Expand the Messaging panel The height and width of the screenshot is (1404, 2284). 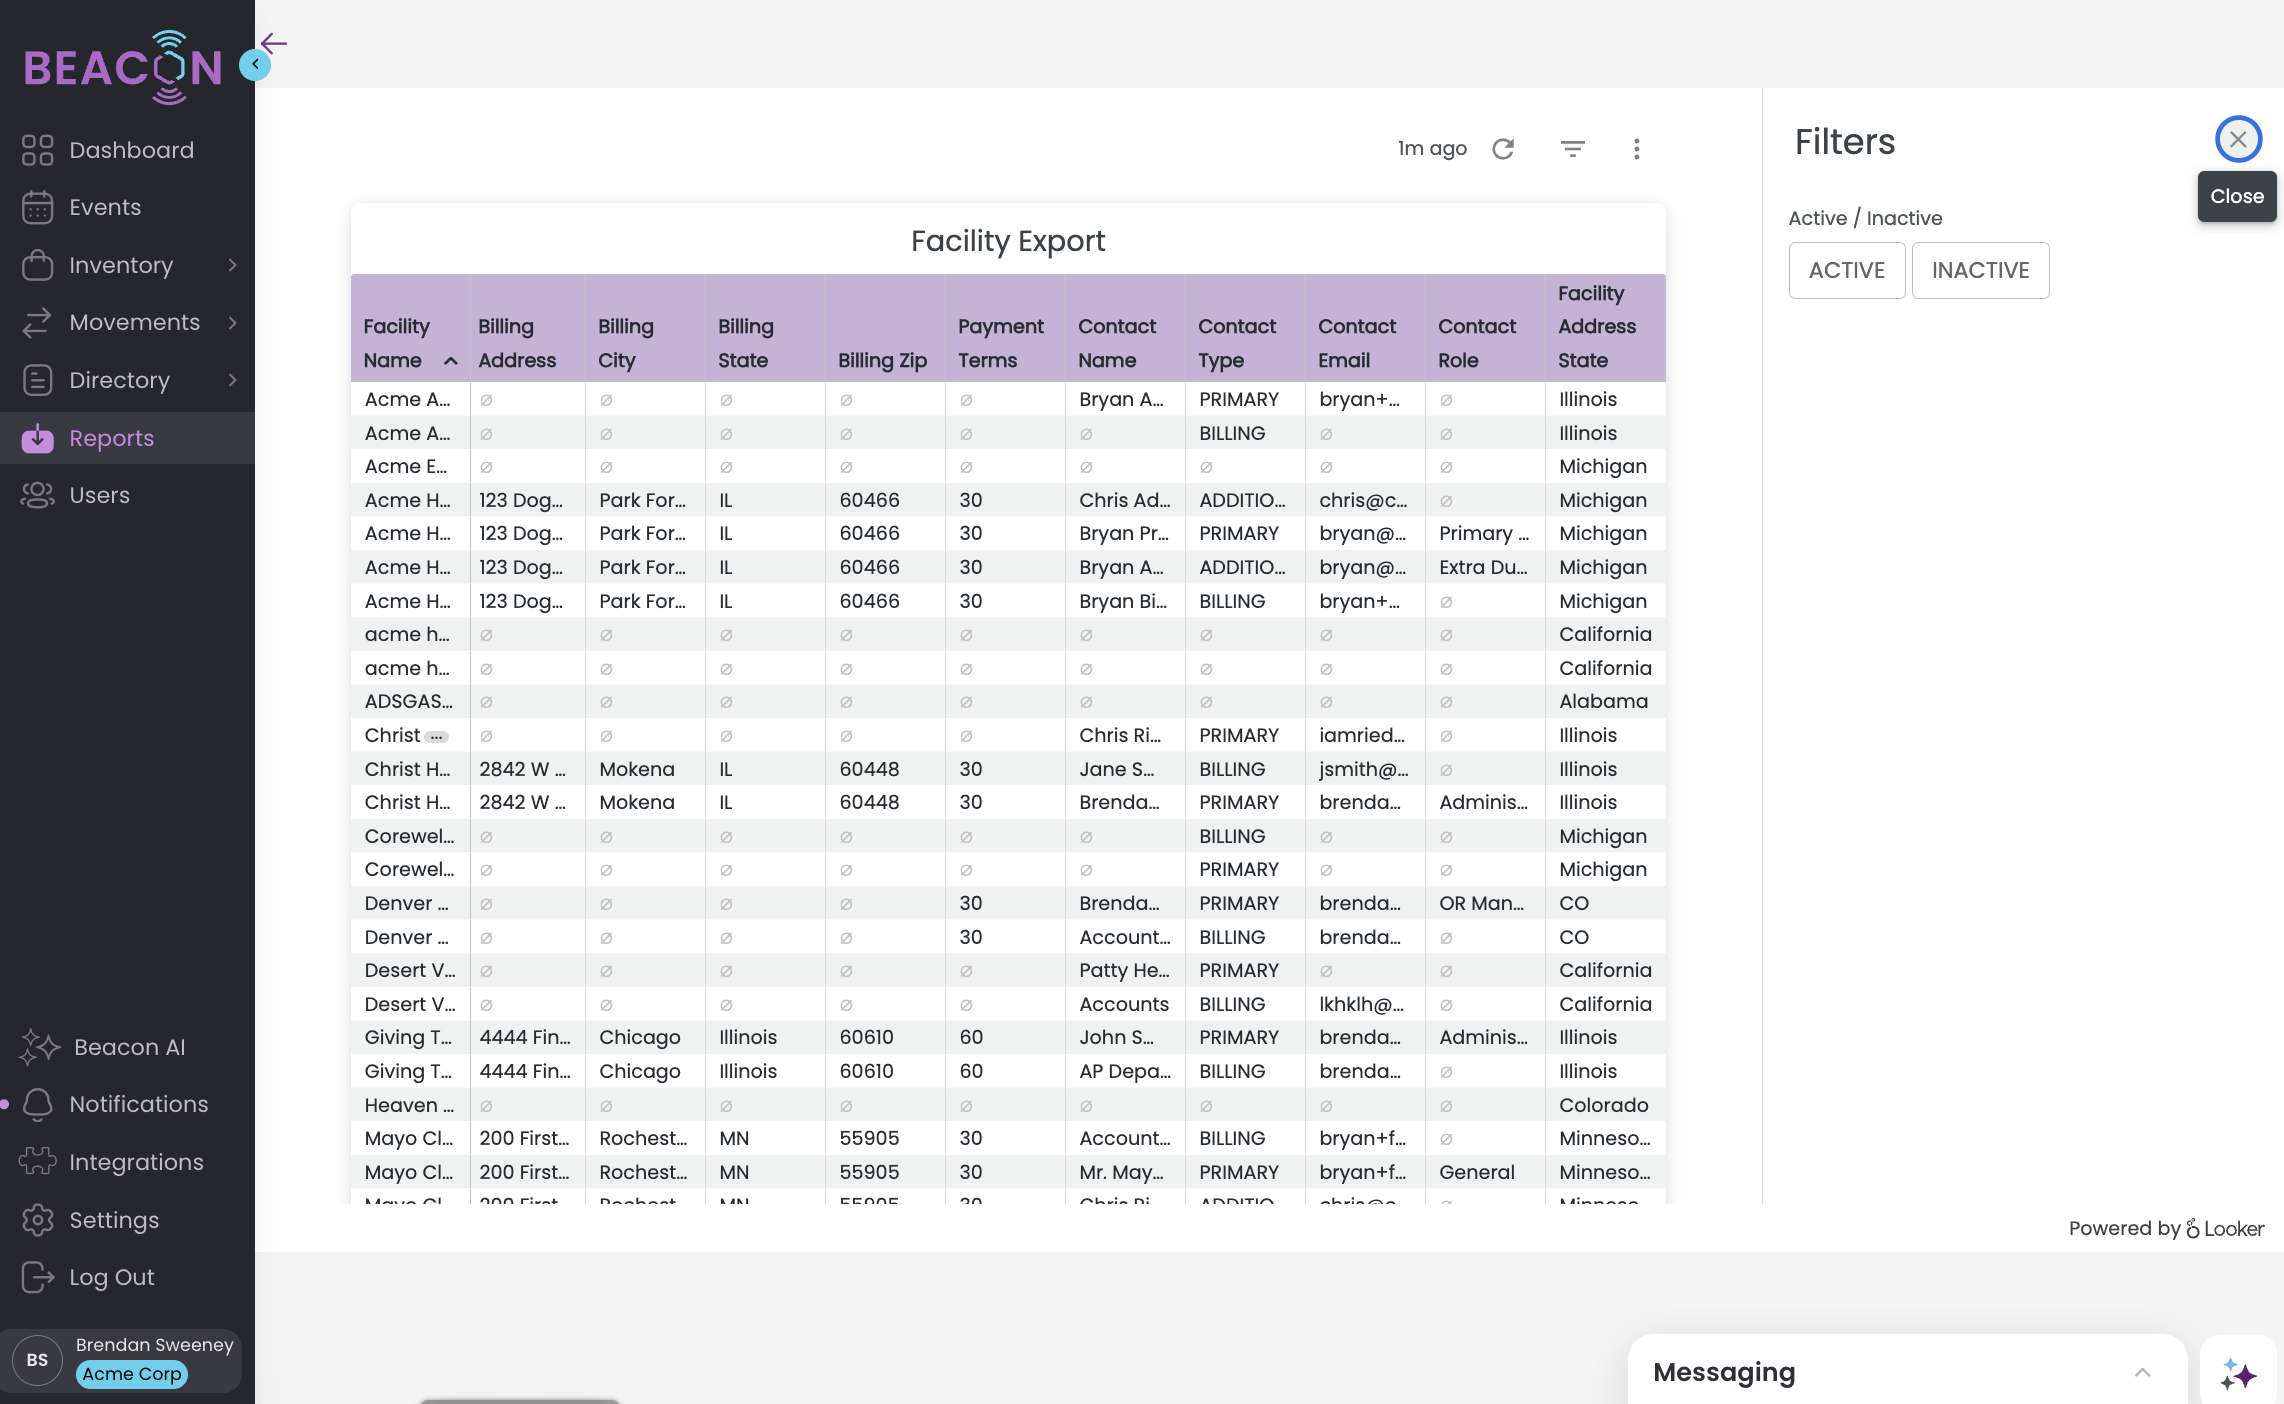click(x=2141, y=1372)
